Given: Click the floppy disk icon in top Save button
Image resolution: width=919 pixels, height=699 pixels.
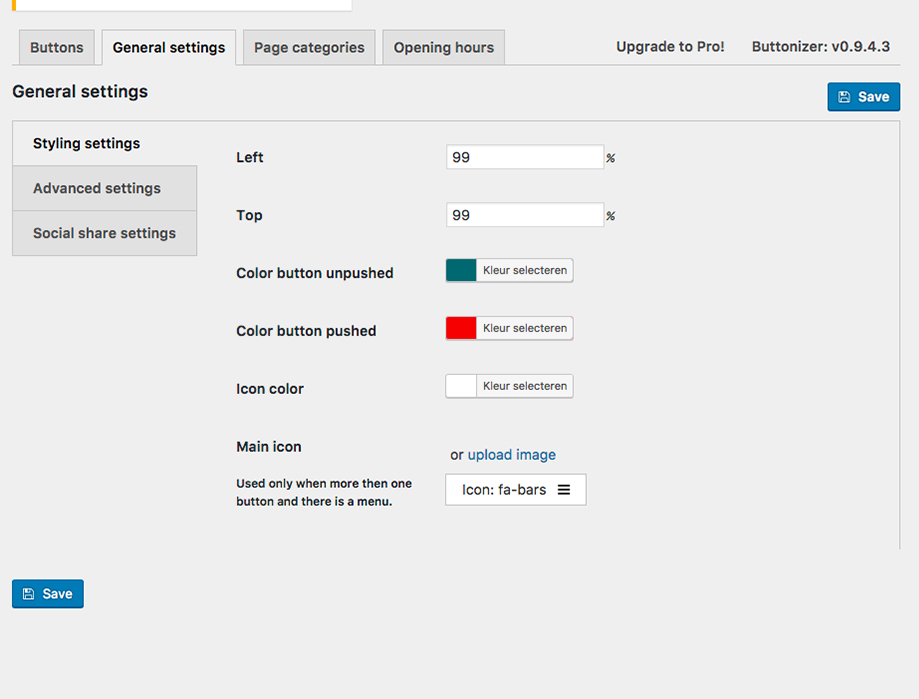Looking at the screenshot, I should [844, 97].
